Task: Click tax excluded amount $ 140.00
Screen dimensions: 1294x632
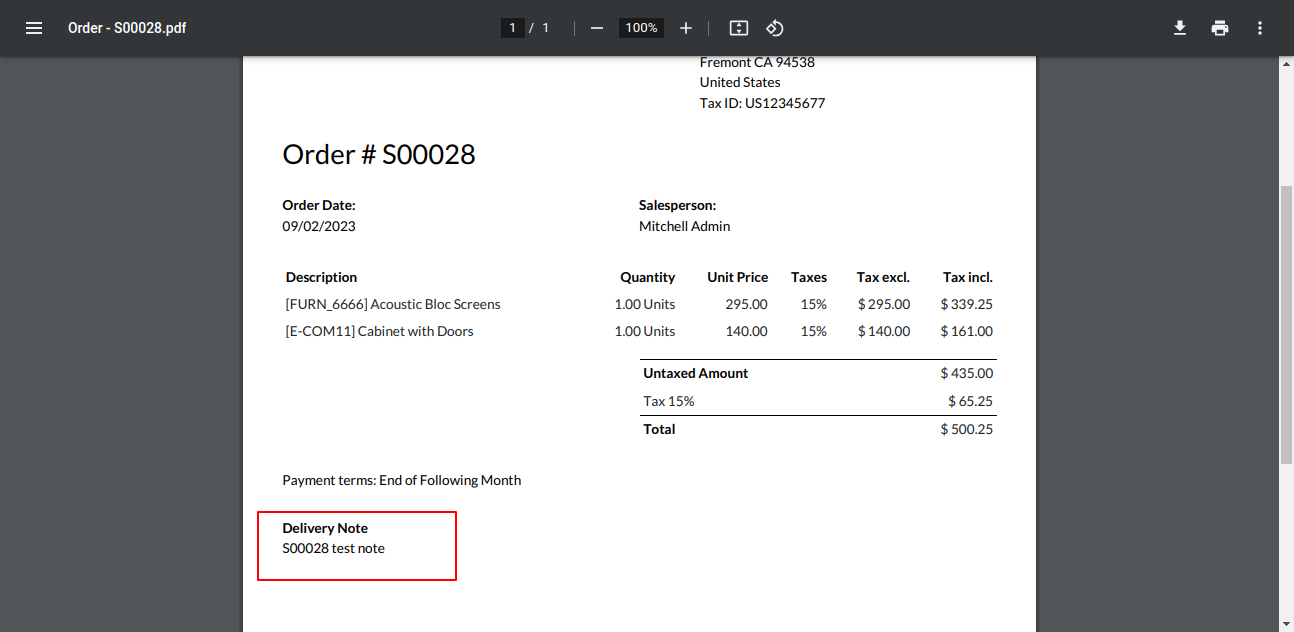Action: click(884, 331)
